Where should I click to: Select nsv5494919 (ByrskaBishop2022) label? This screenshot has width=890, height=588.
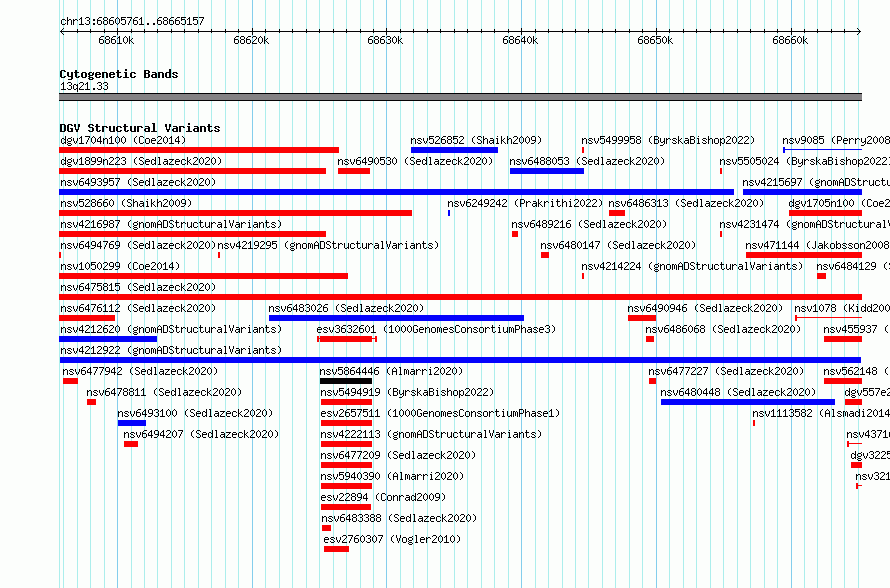coord(407,392)
